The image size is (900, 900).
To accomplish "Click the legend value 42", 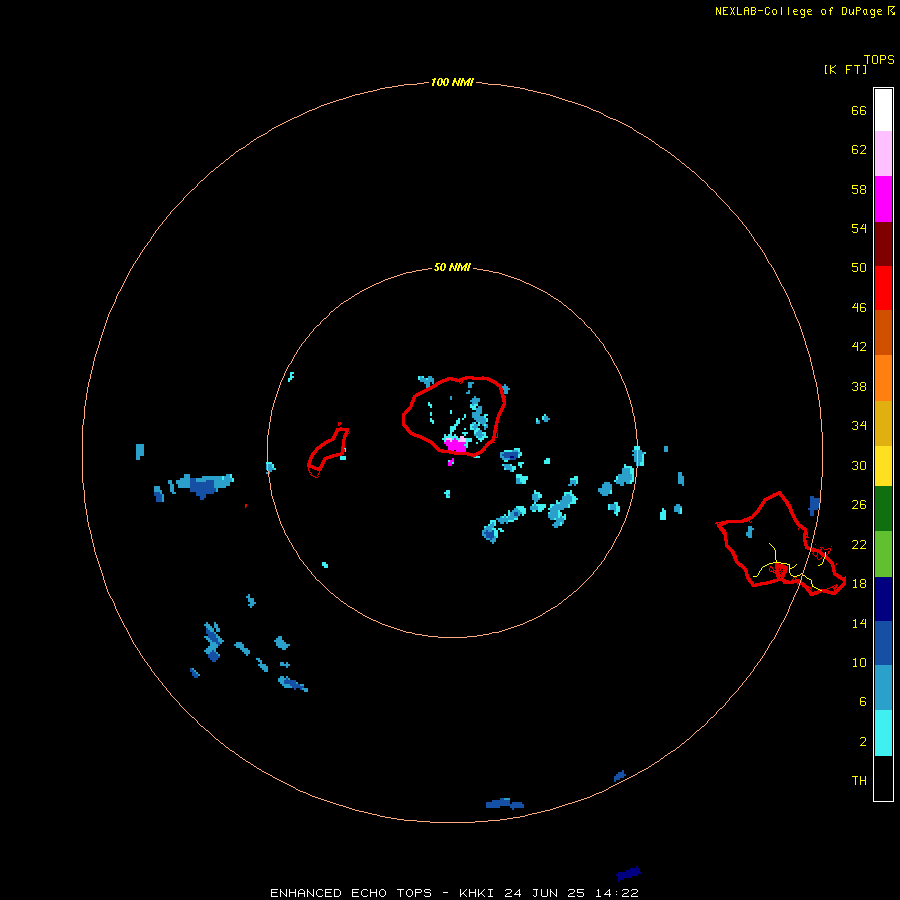I will [x=859, y=347].
